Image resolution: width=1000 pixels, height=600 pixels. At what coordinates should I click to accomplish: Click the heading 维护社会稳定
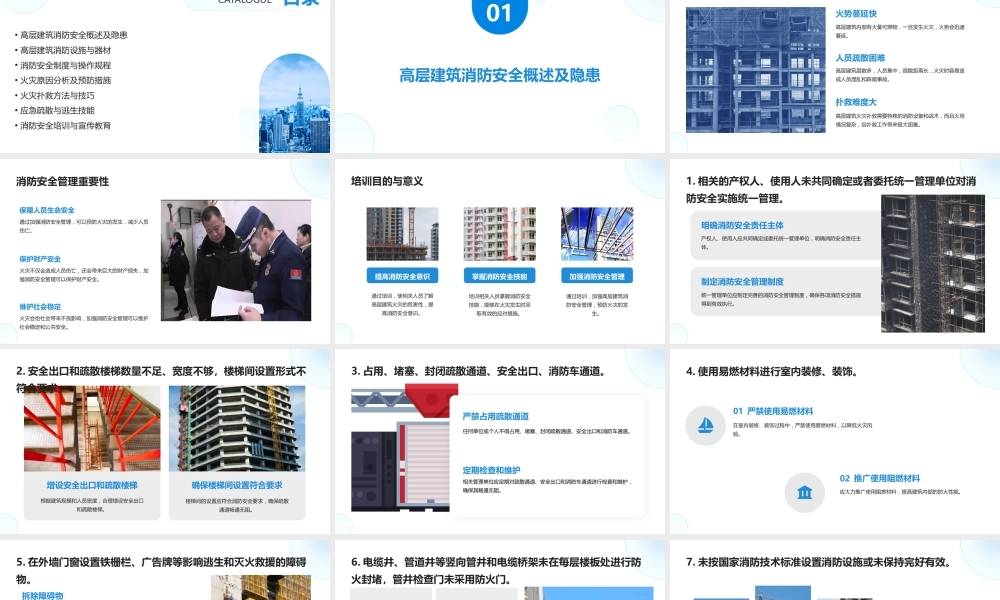(40, 307)
